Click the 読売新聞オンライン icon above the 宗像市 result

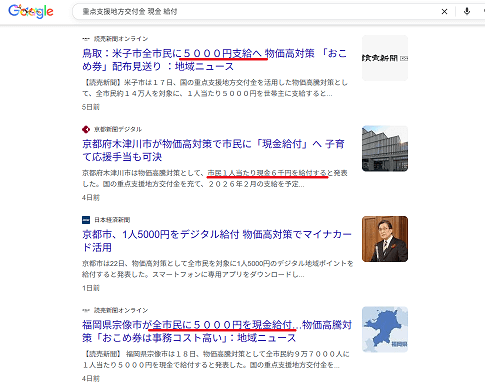coord(86,310)
